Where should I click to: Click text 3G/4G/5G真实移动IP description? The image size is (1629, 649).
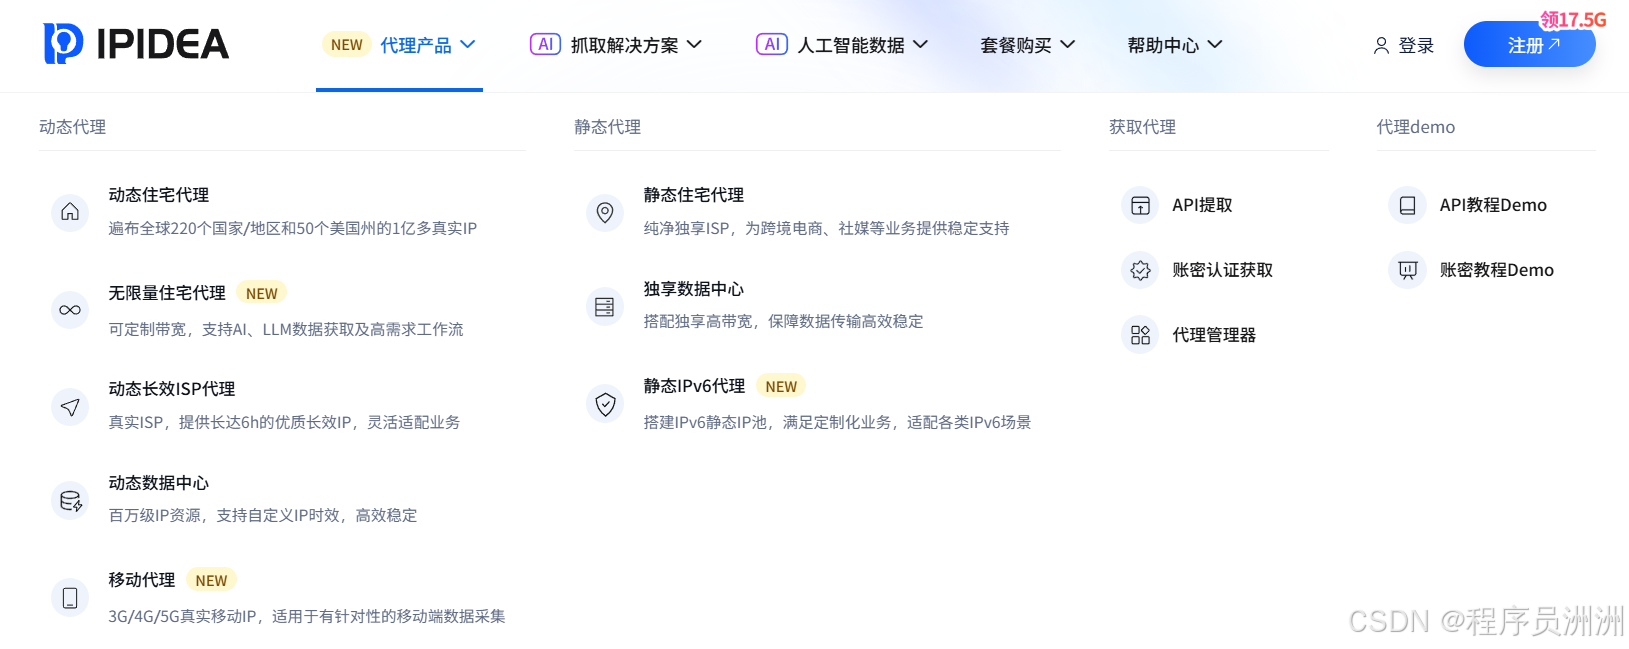(x=307, y=616)
